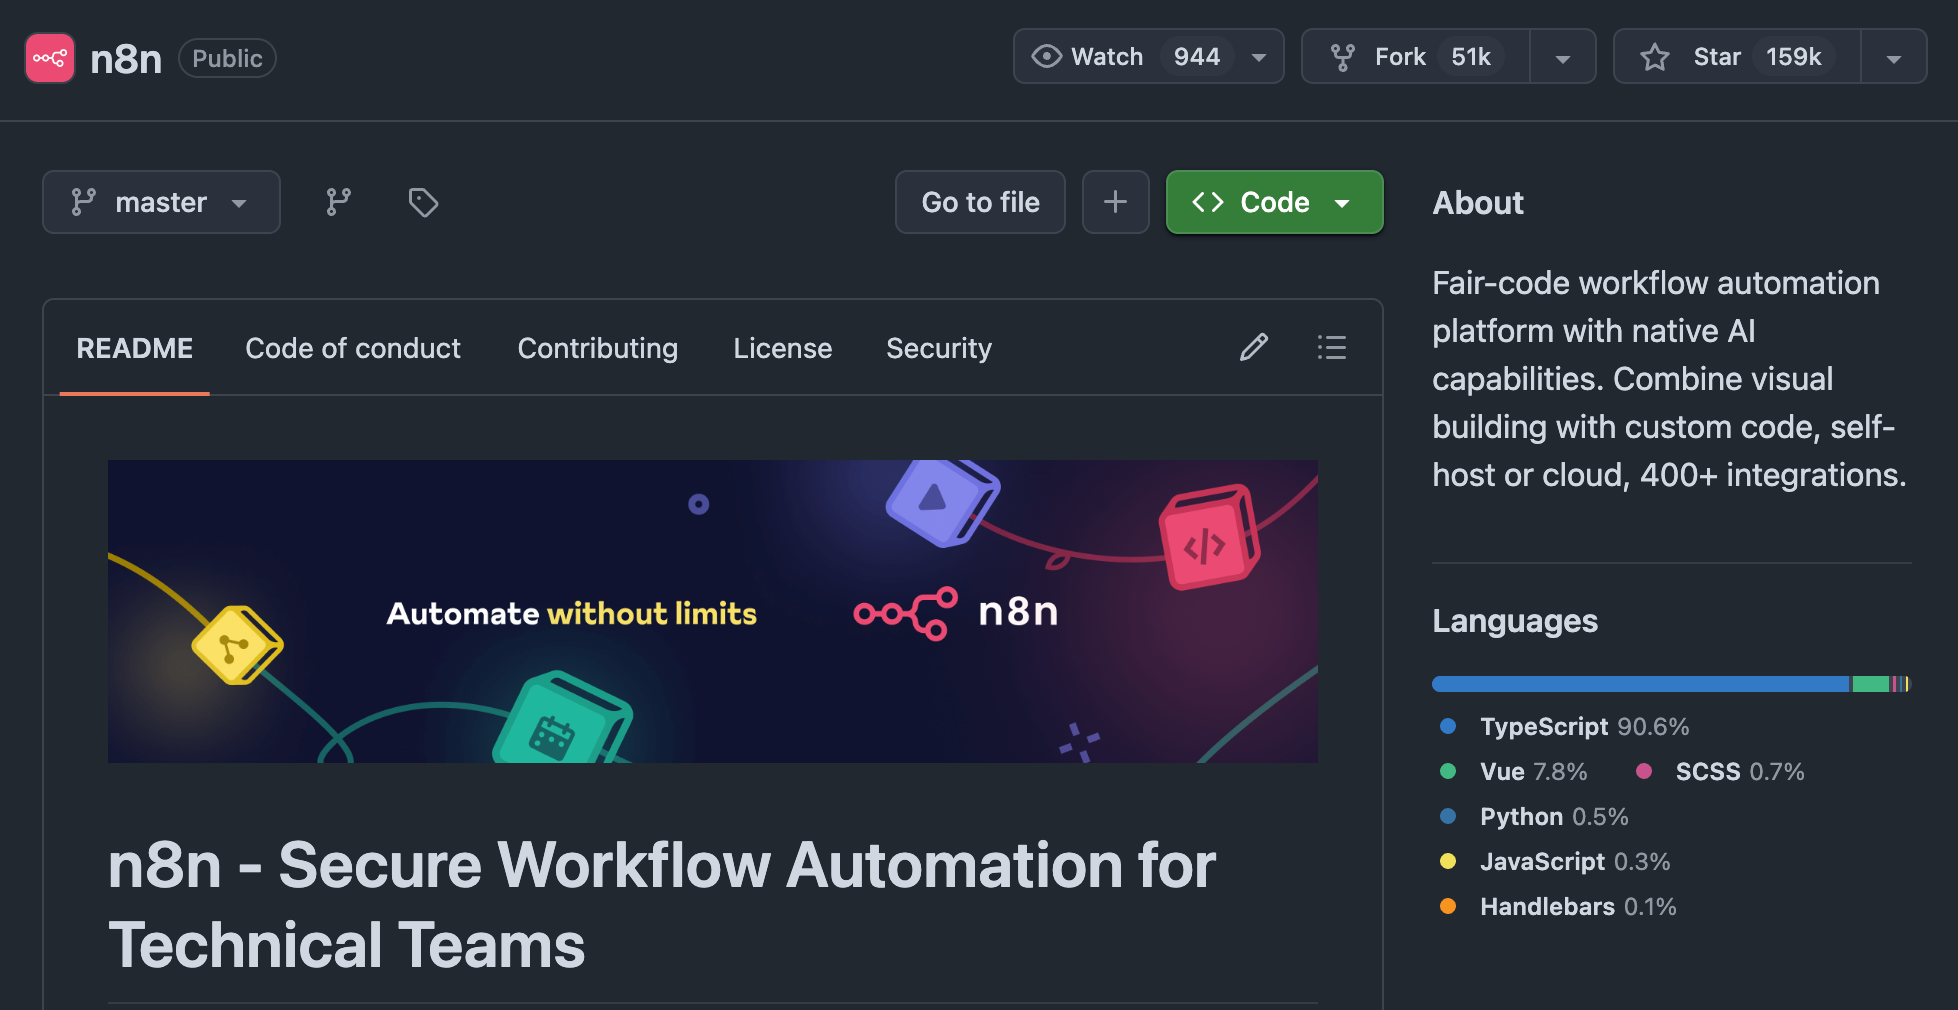The width and height of the screenshot is (1958, 1010).
Task: Click the plus add file button
Action: pyautogui.click(x=1116, y=202)
